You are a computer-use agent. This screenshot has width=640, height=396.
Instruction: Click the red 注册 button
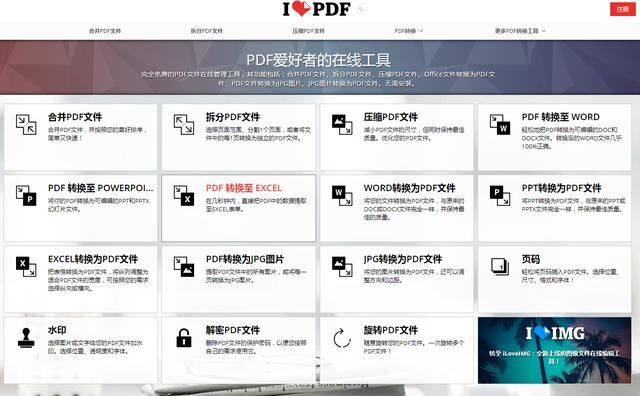coord(622,9)
